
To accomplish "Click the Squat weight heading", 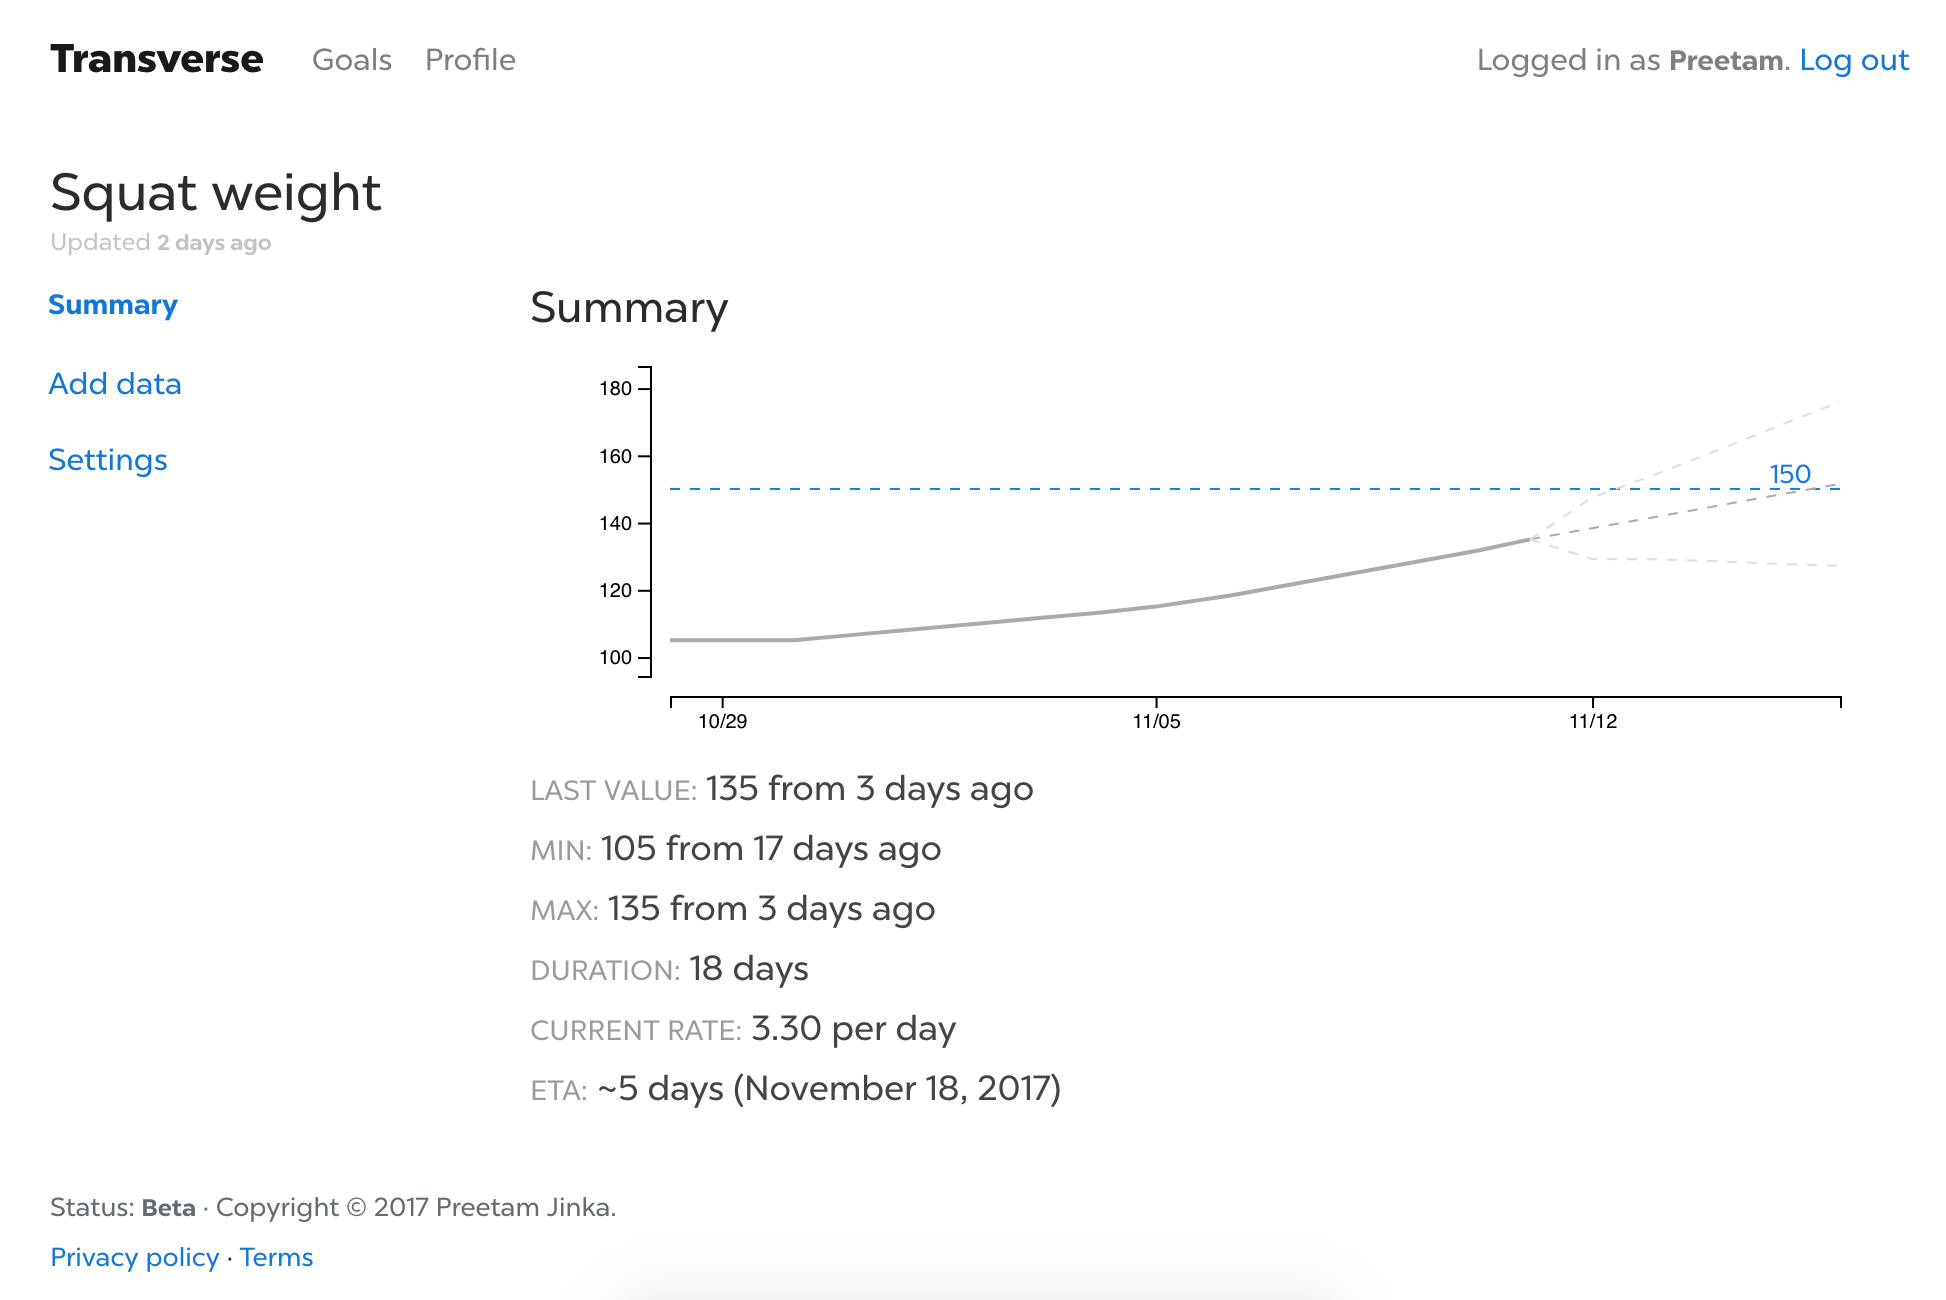I will [x=216, y=192].
